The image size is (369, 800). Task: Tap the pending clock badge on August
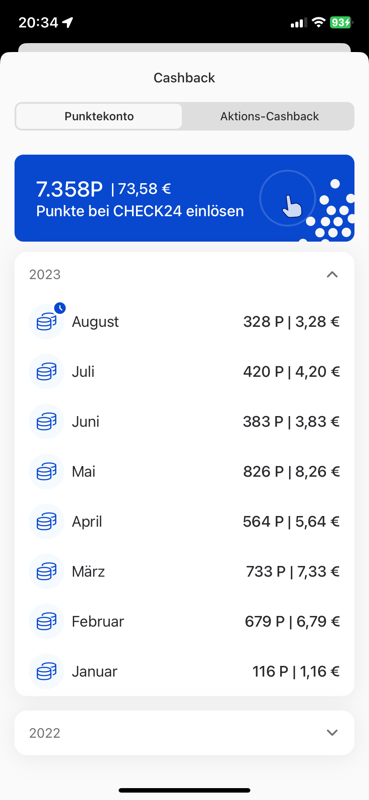60,308
